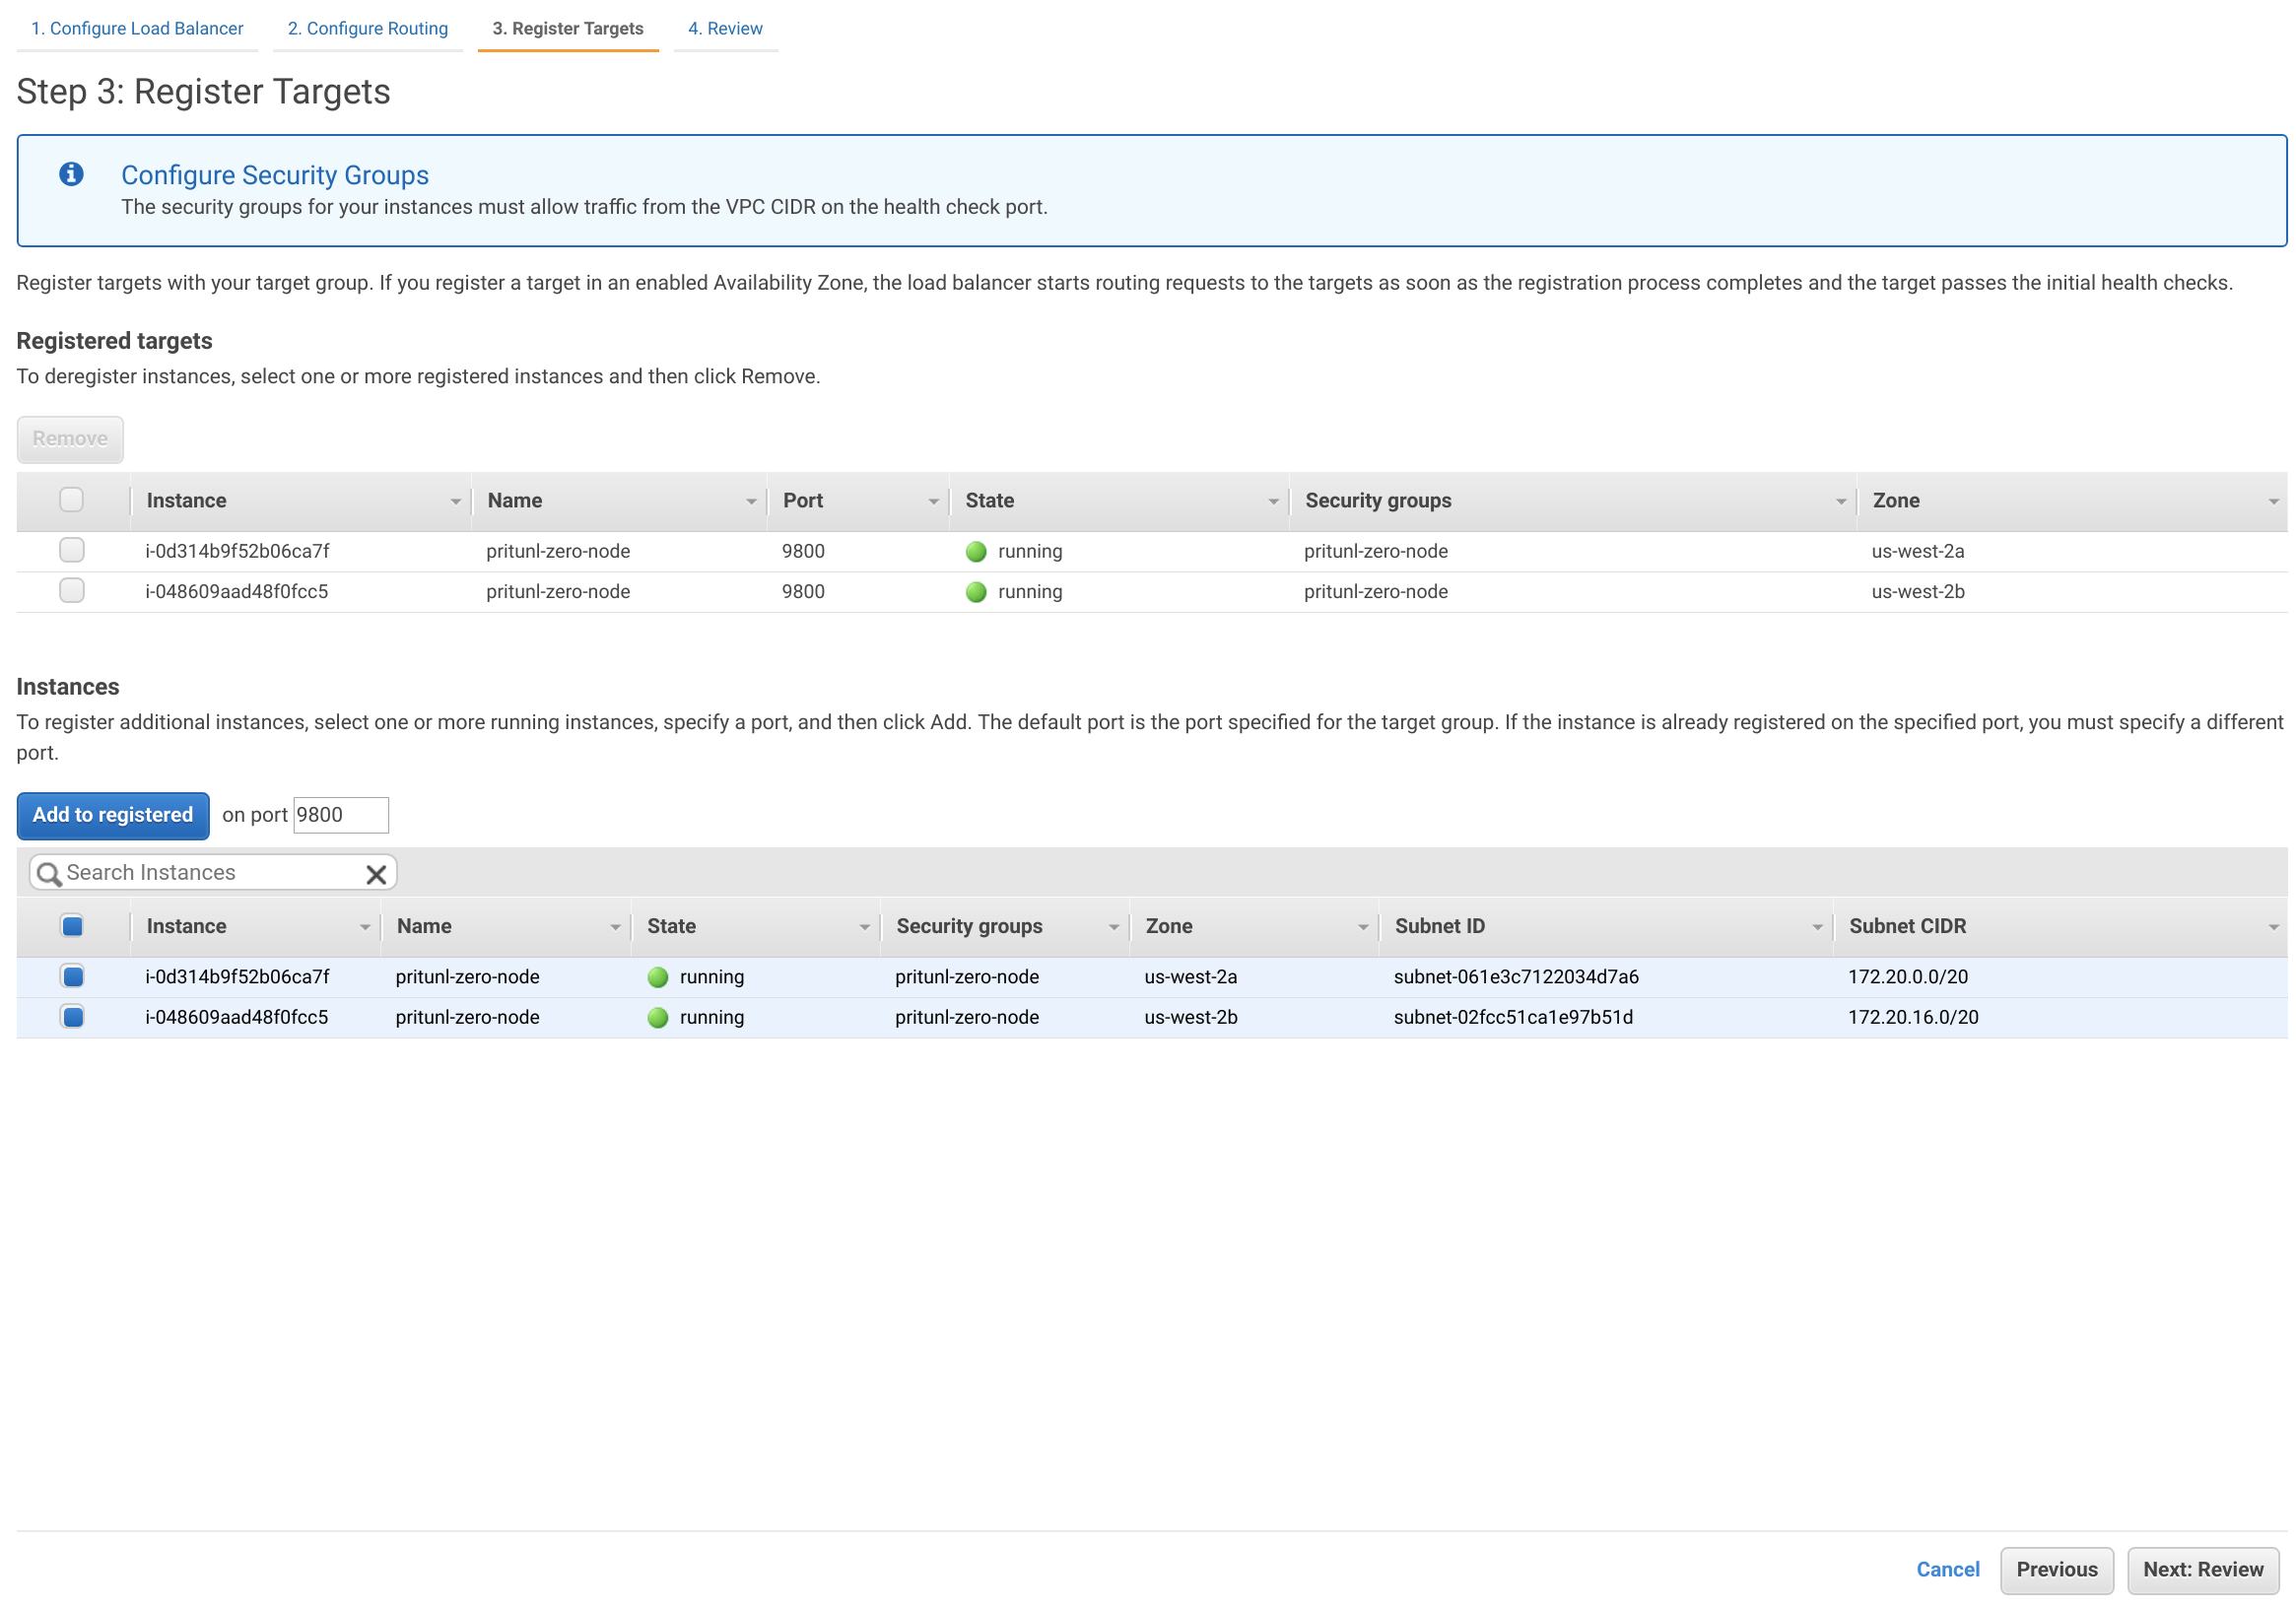
Task: Focus the Search Instances field
Action: [x=212, y=873]
